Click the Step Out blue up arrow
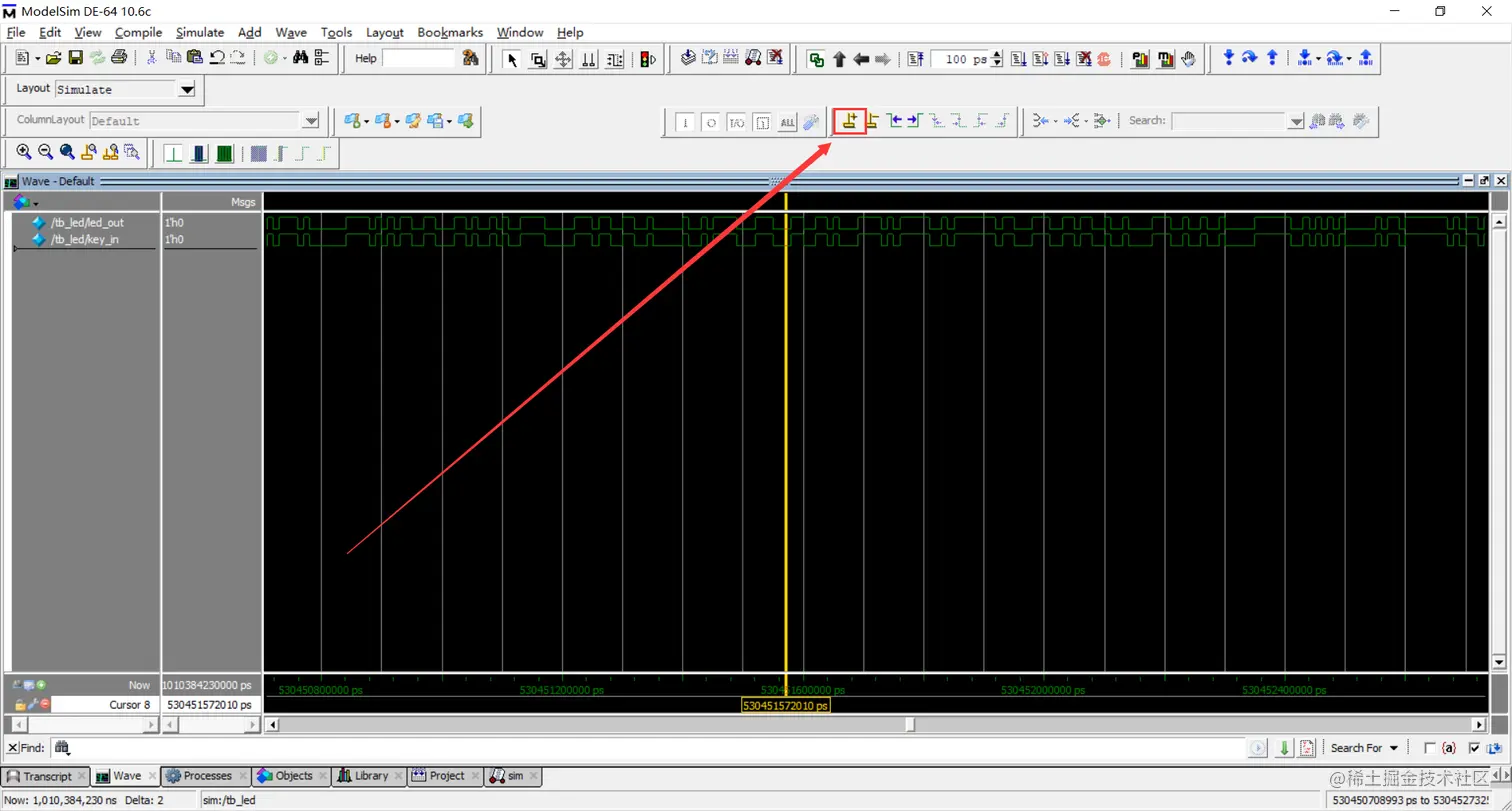This screenshot has width=1512, height=811. (1272, 59)
